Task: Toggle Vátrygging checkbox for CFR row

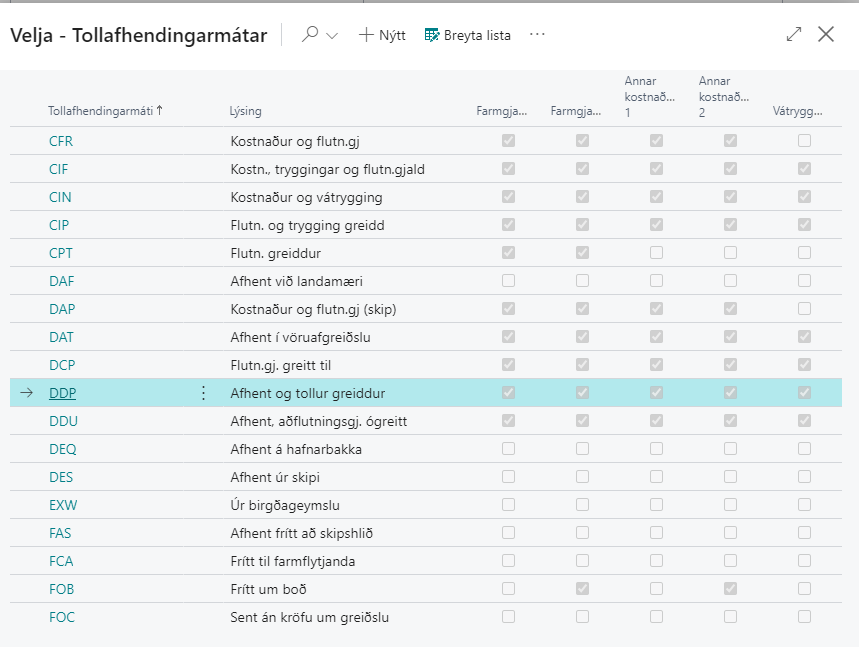Action: click(804, 141)
